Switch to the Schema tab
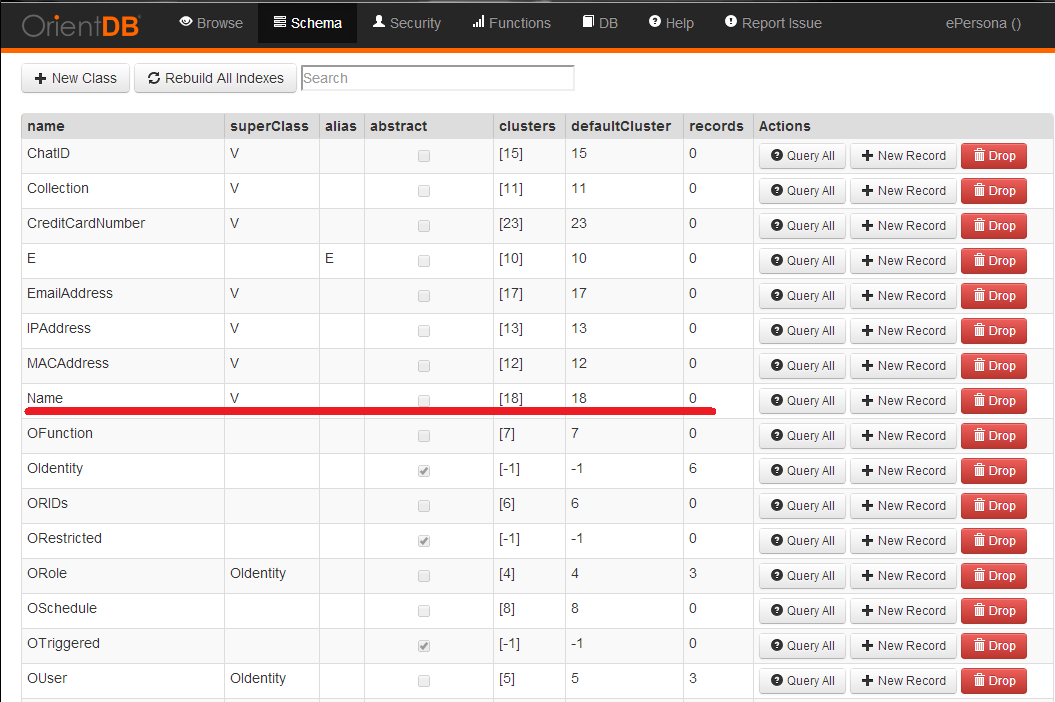 tap(307, 23)
